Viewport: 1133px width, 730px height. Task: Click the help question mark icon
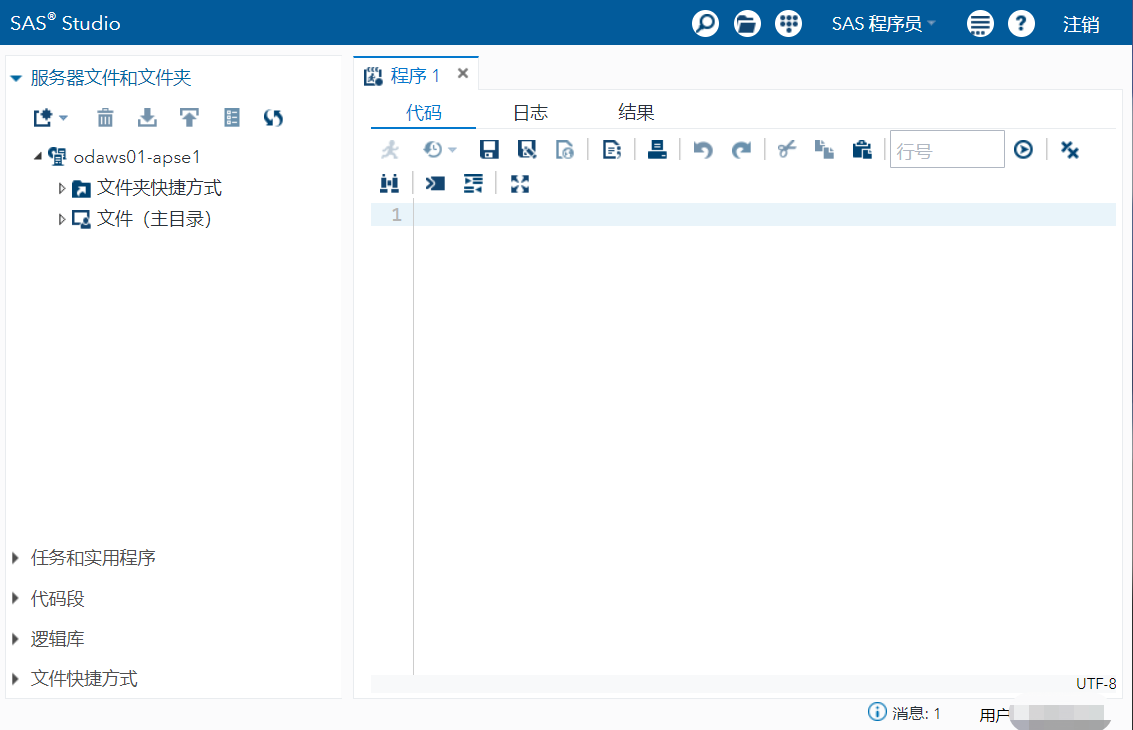1021,24
